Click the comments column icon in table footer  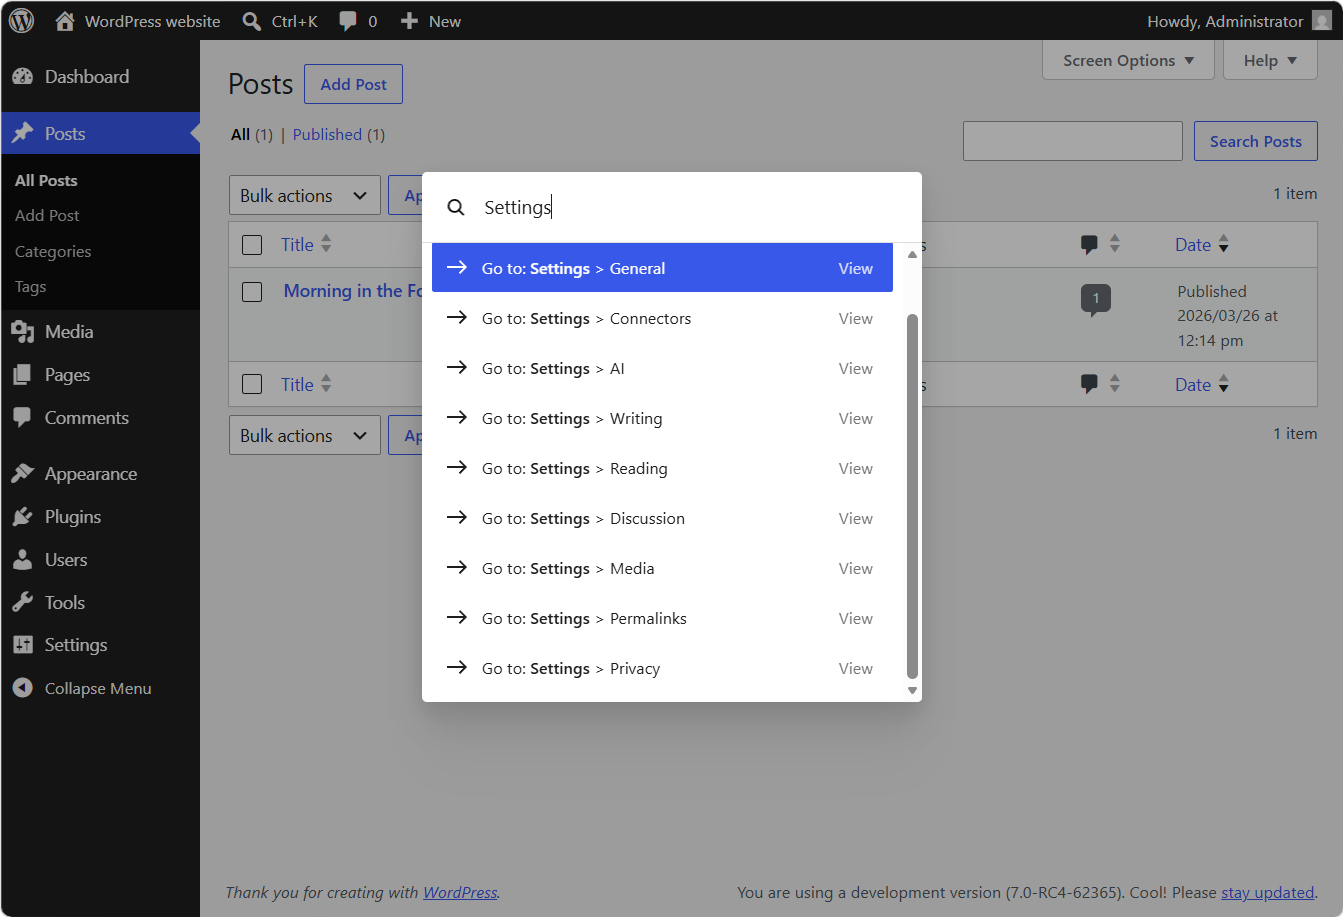click(x=1090, y=384)
